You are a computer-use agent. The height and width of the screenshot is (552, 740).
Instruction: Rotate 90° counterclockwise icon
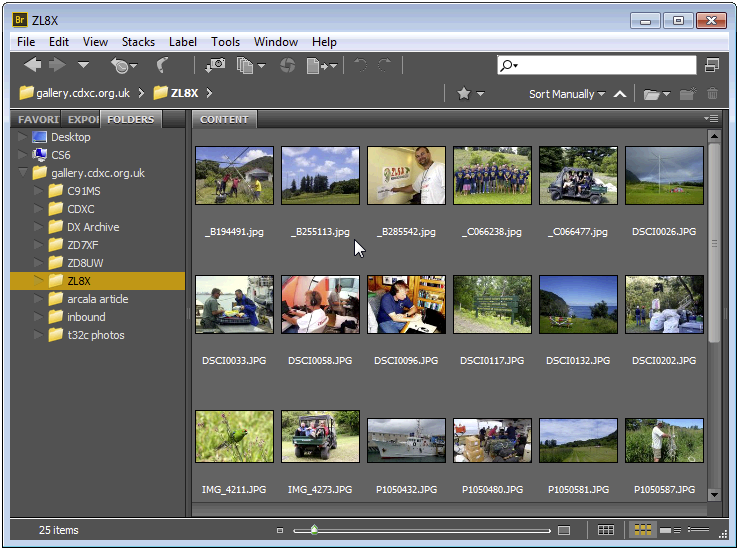361,65
